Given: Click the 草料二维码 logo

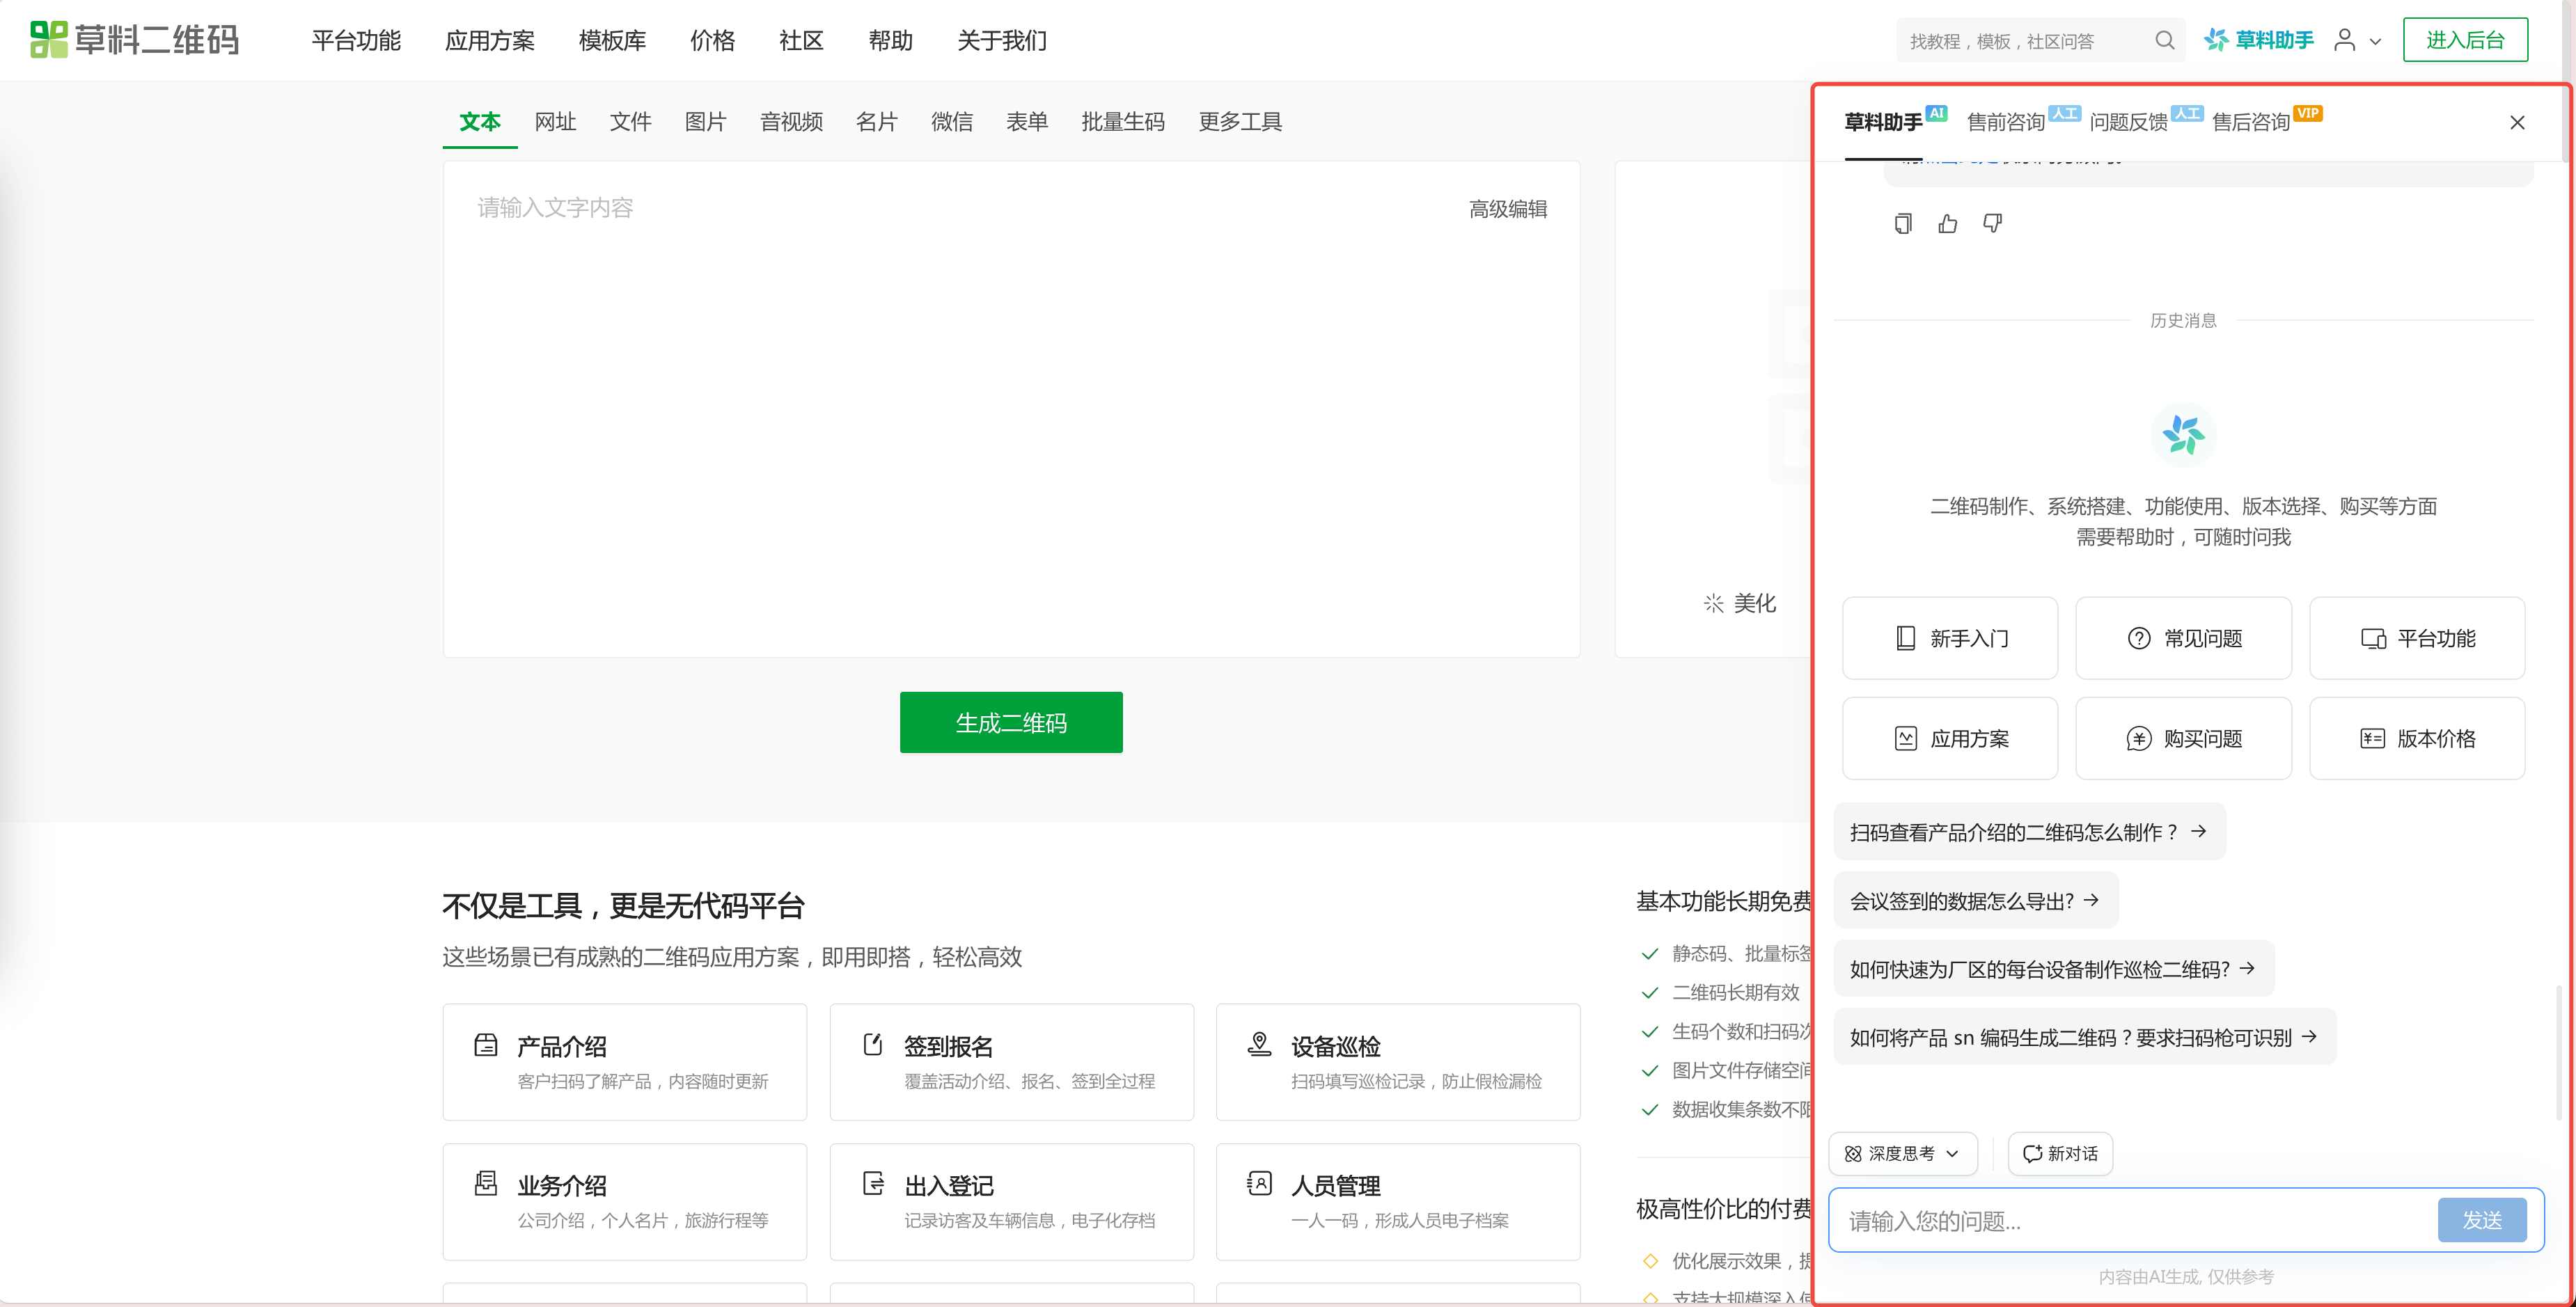Looking at the screenshot, I should 135,40.
